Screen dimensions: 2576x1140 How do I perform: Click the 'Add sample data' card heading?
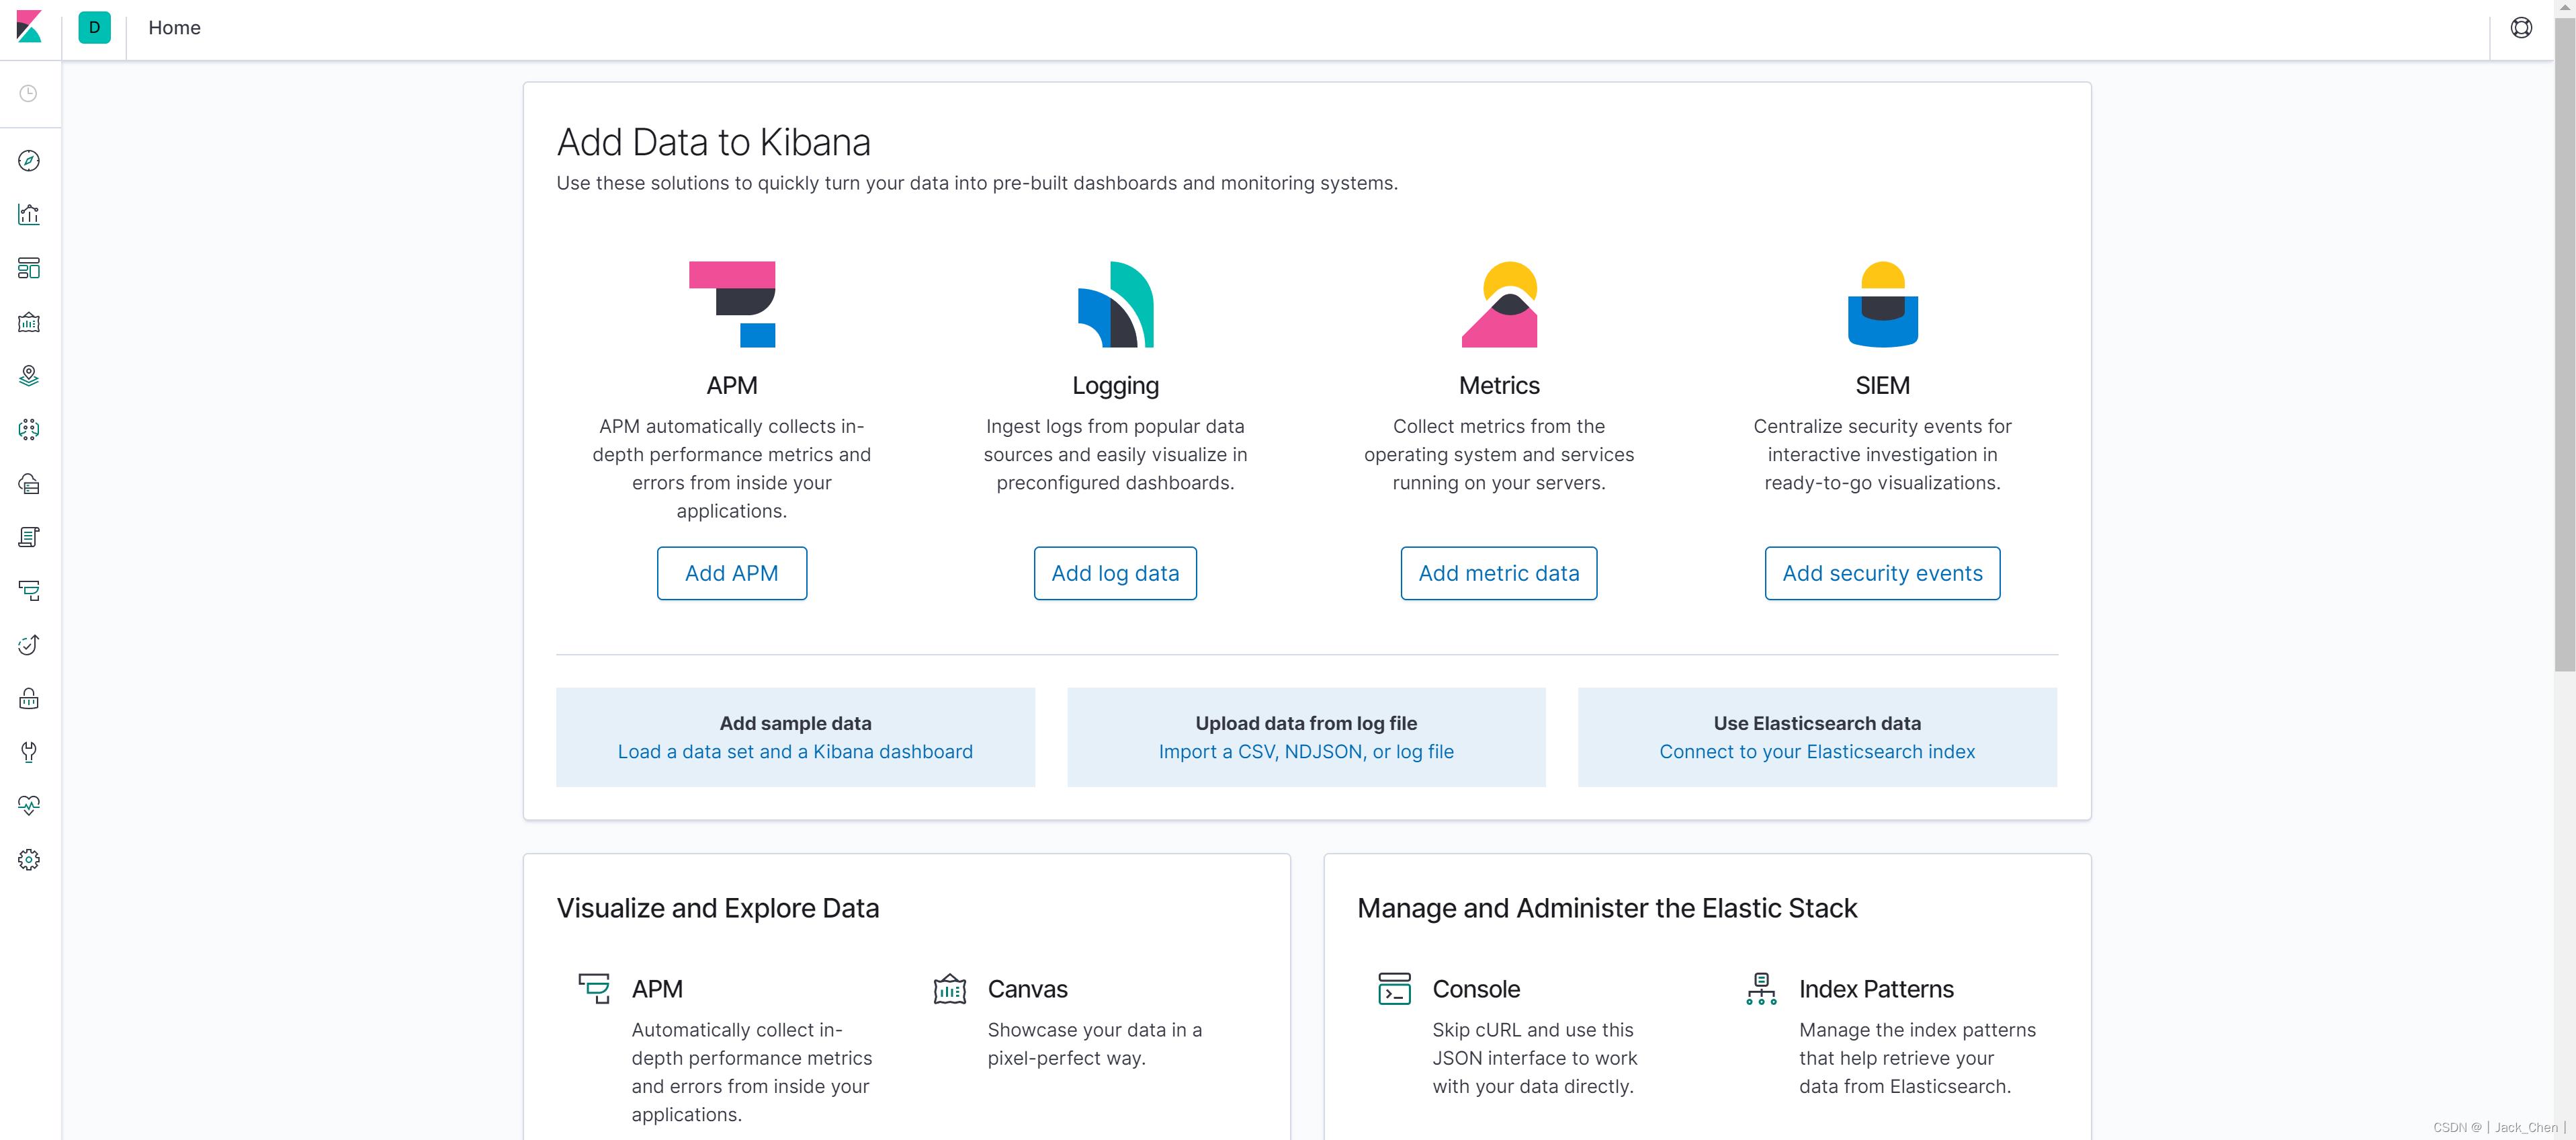tap(795, 723)
